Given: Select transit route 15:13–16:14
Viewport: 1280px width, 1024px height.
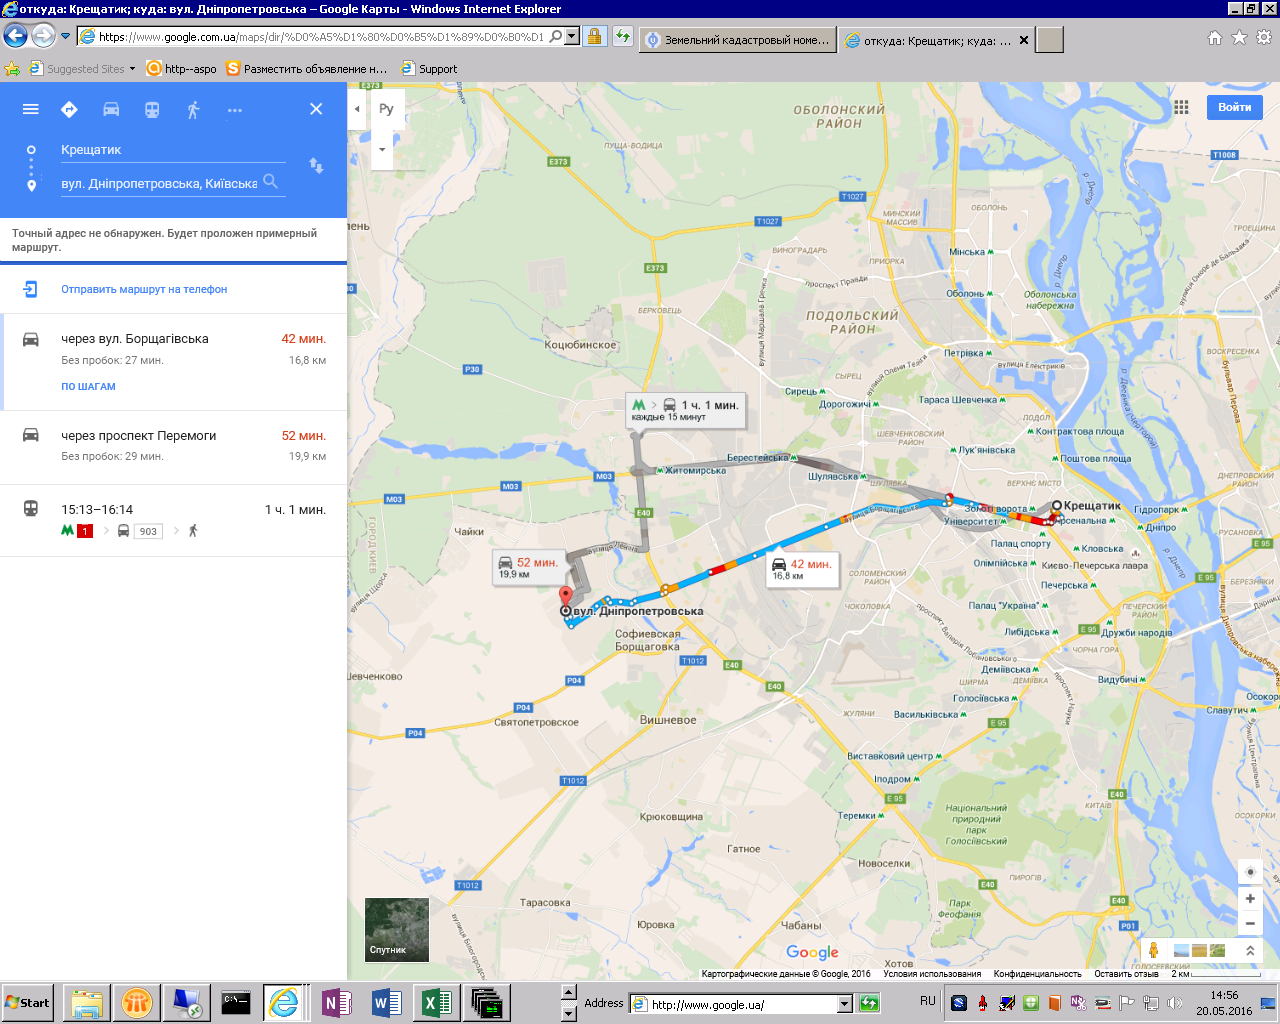Looking at the screenshot, I should (x=174, y=520).
